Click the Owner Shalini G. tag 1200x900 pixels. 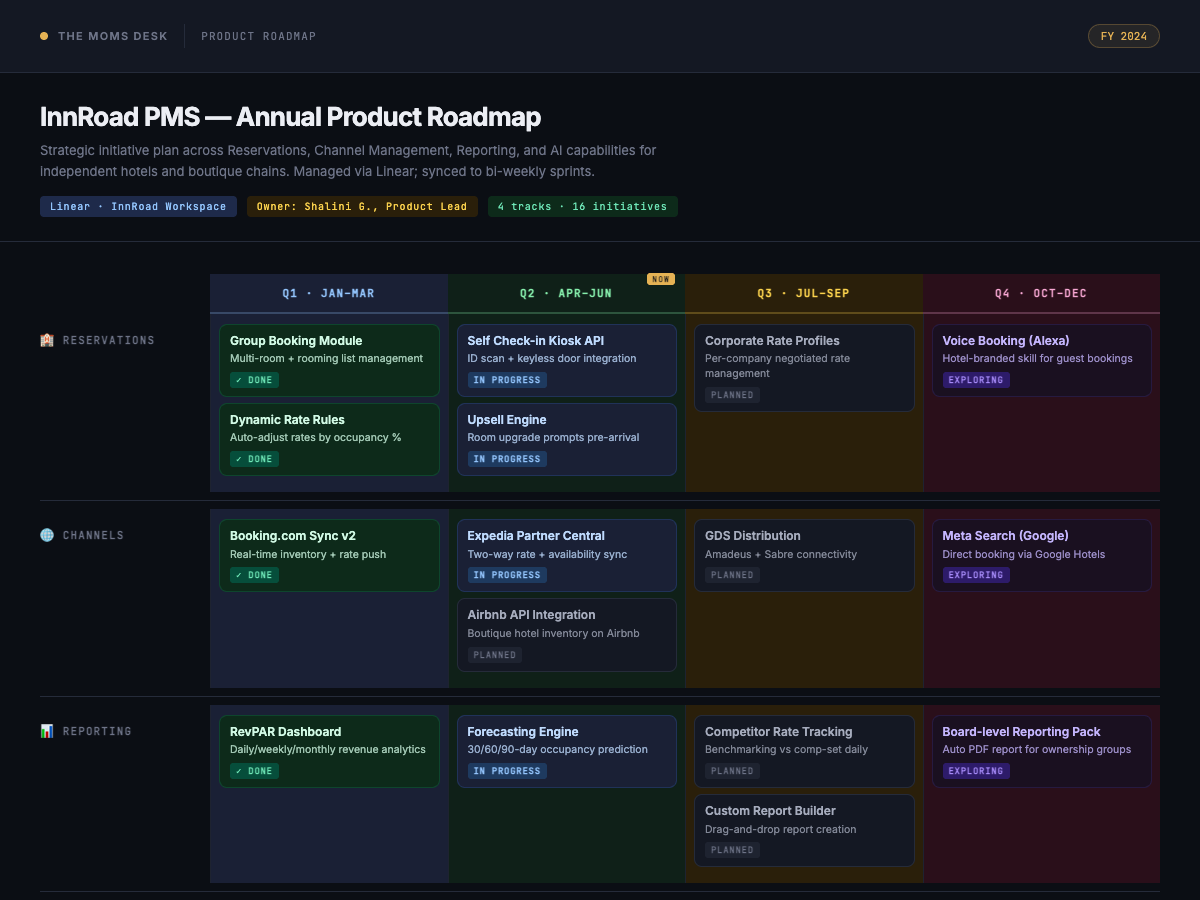pos(362,207)
